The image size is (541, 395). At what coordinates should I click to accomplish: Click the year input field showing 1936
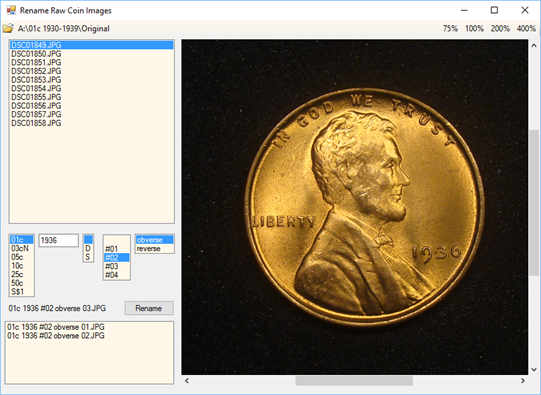[58, 240]
